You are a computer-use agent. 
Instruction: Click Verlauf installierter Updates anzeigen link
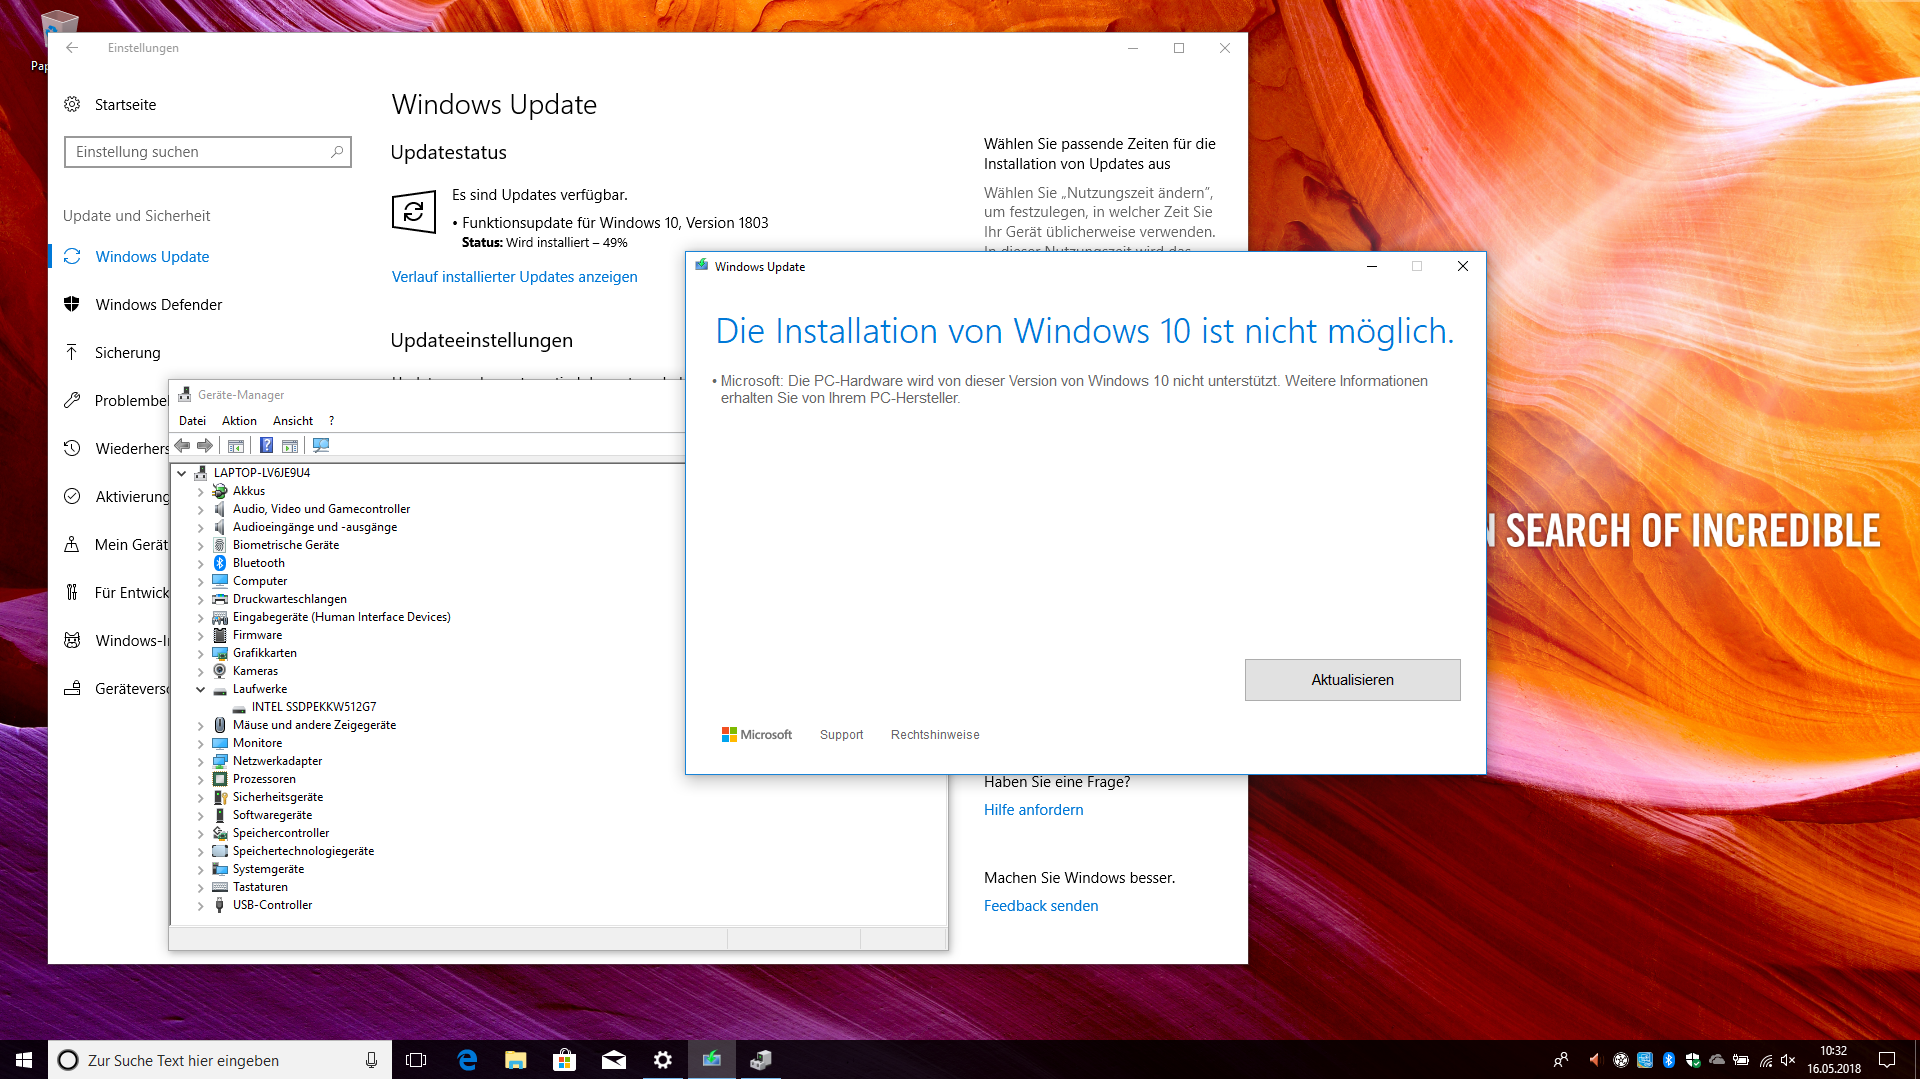coord(514,277)
